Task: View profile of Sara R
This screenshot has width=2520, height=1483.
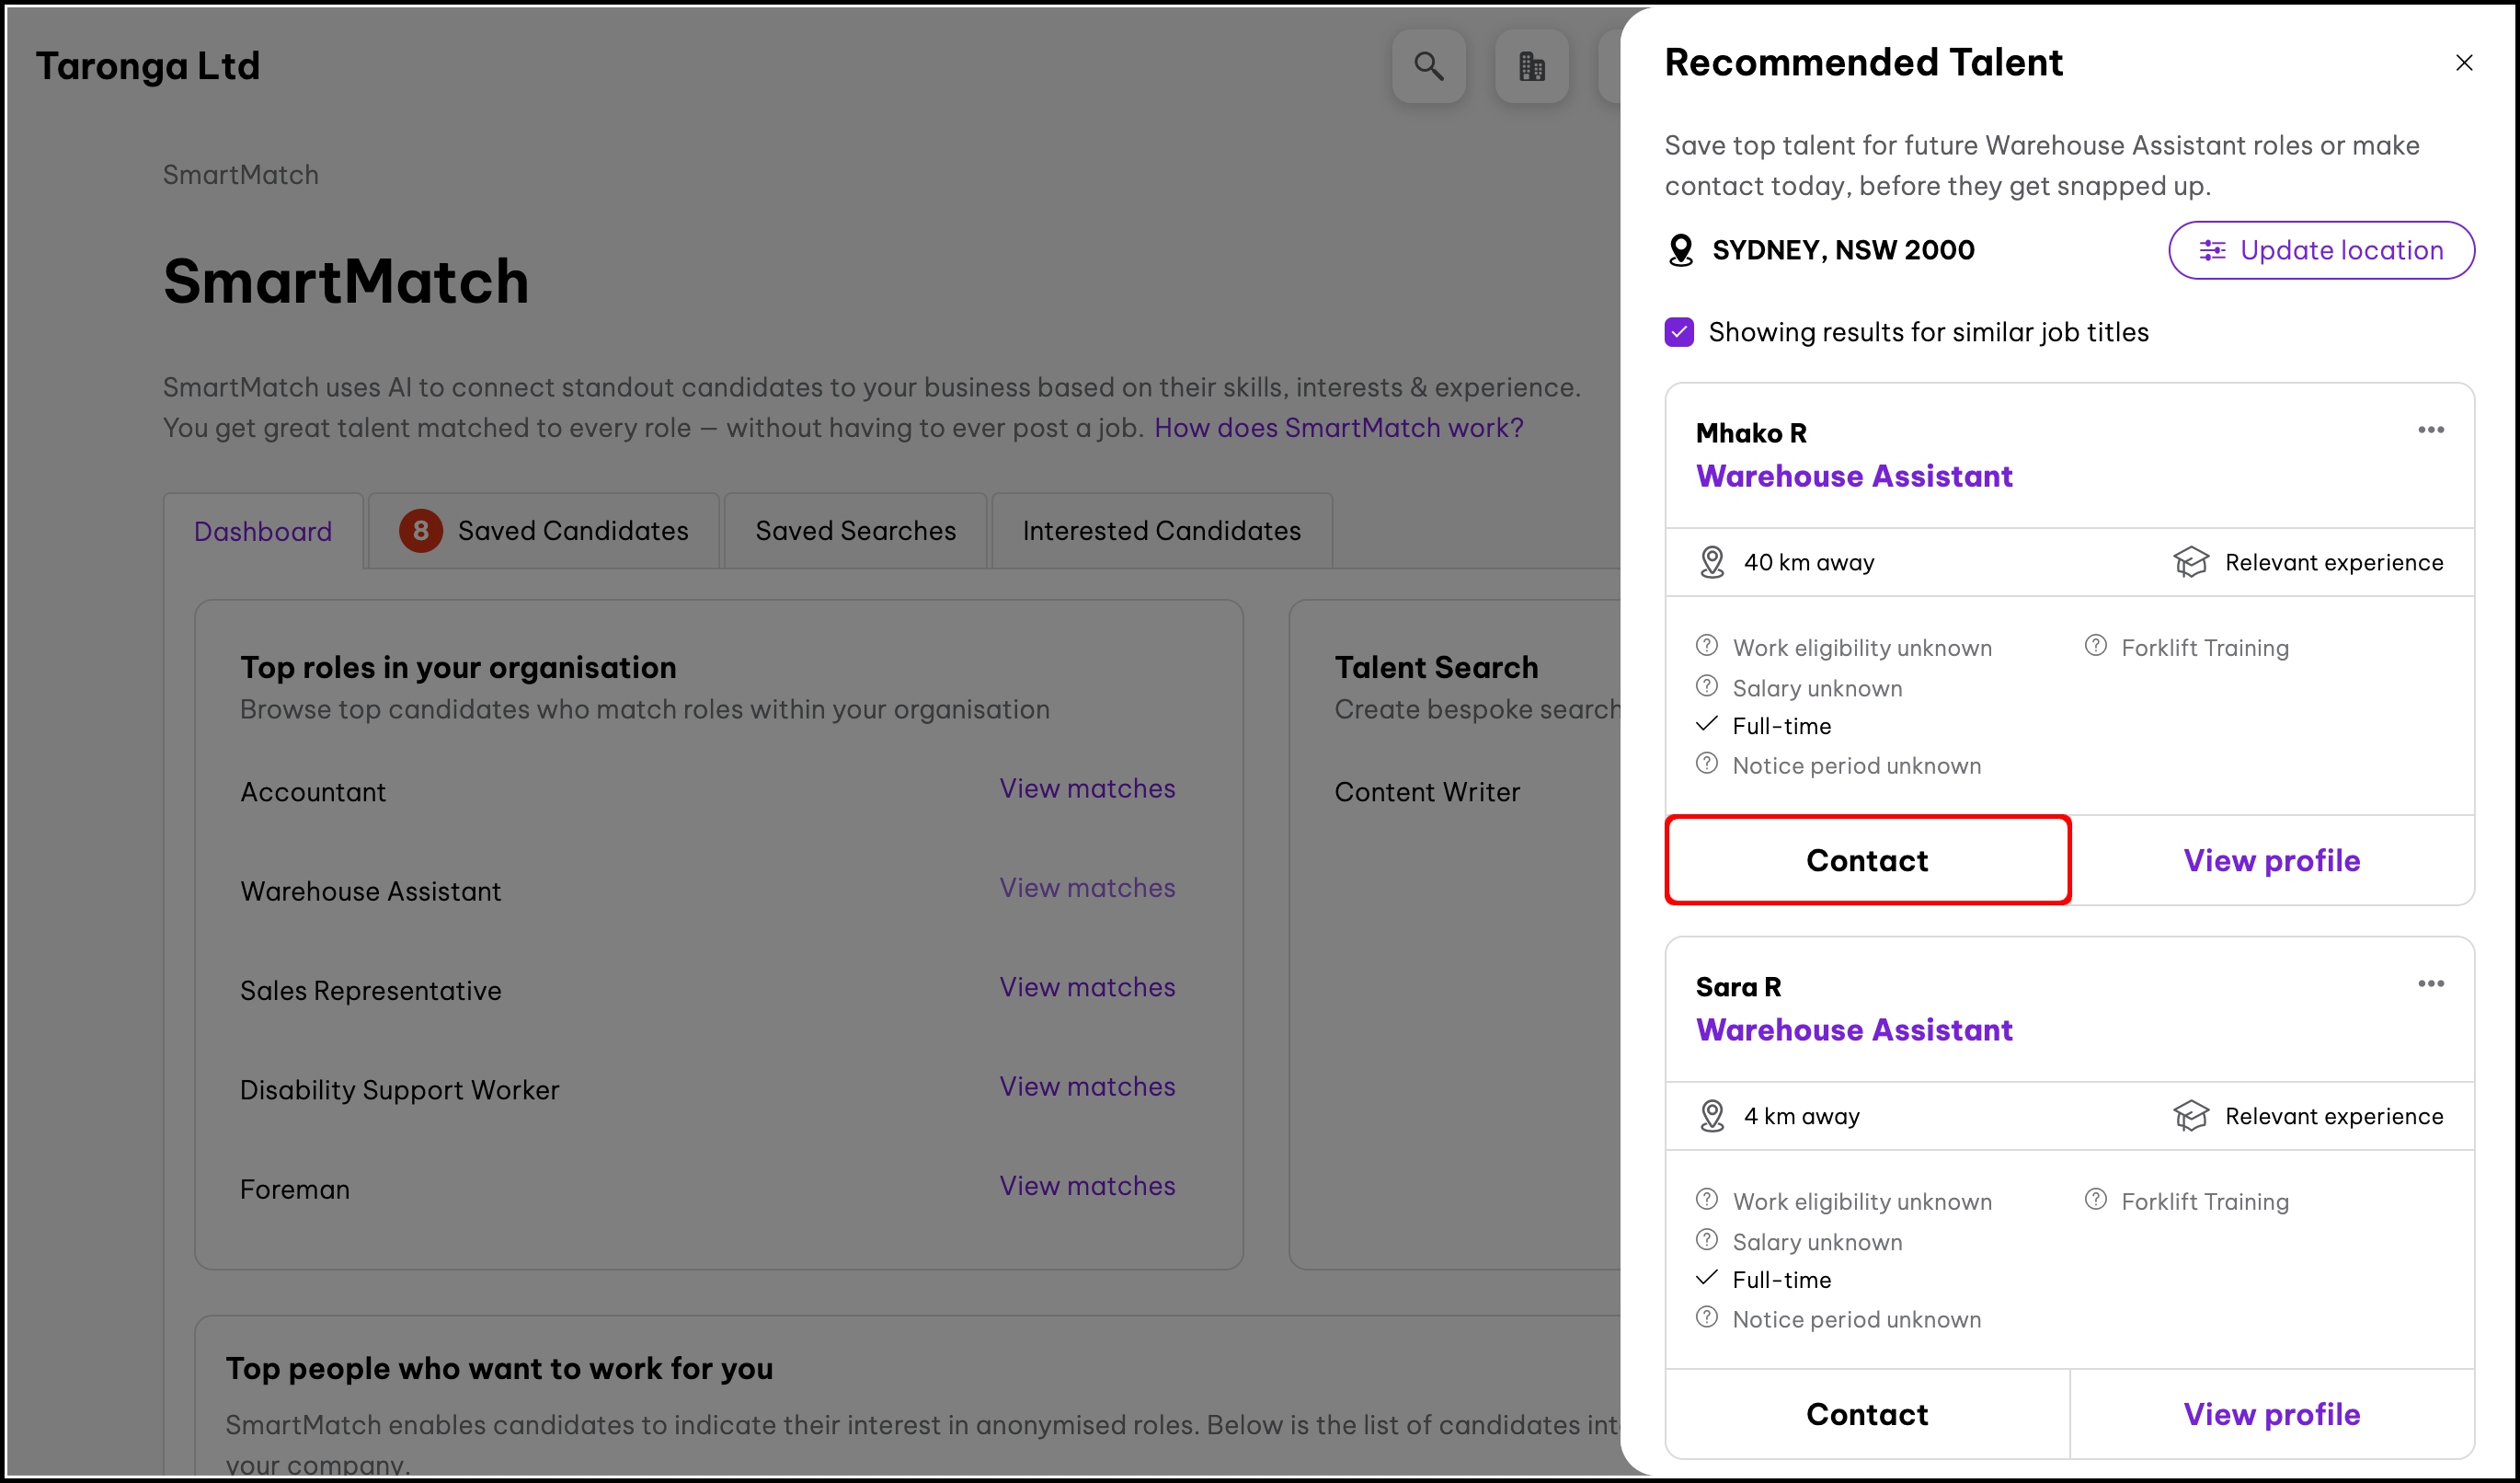Action: click(x=2271, y=1414)
